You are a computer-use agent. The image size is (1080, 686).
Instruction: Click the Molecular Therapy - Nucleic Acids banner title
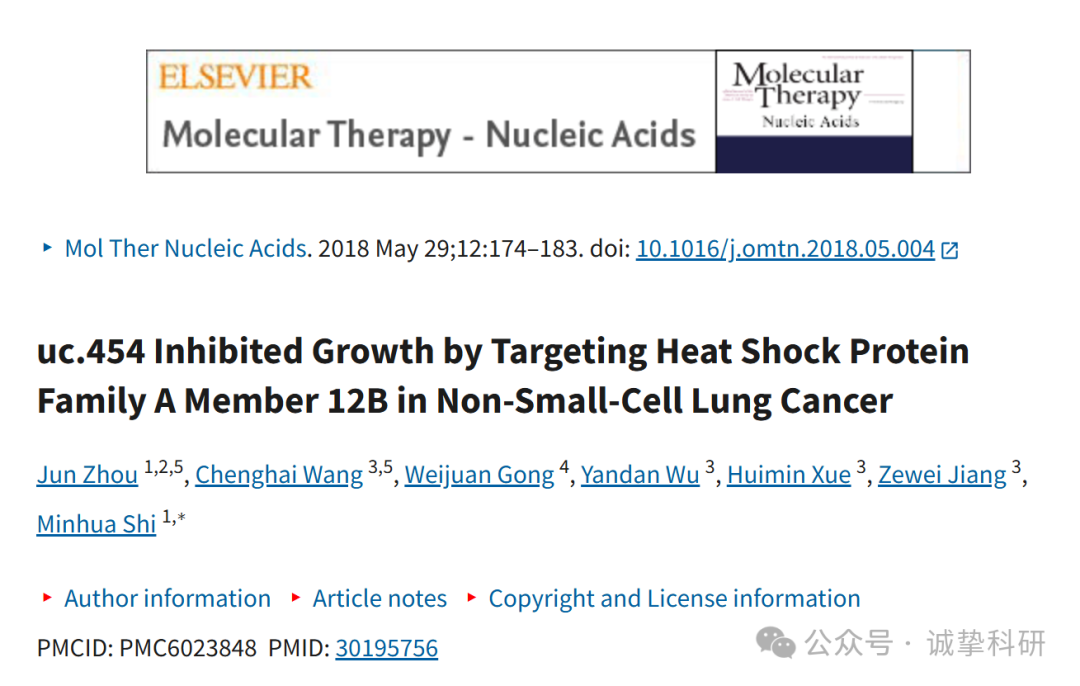pyautogui.click(x=428, y=134)
